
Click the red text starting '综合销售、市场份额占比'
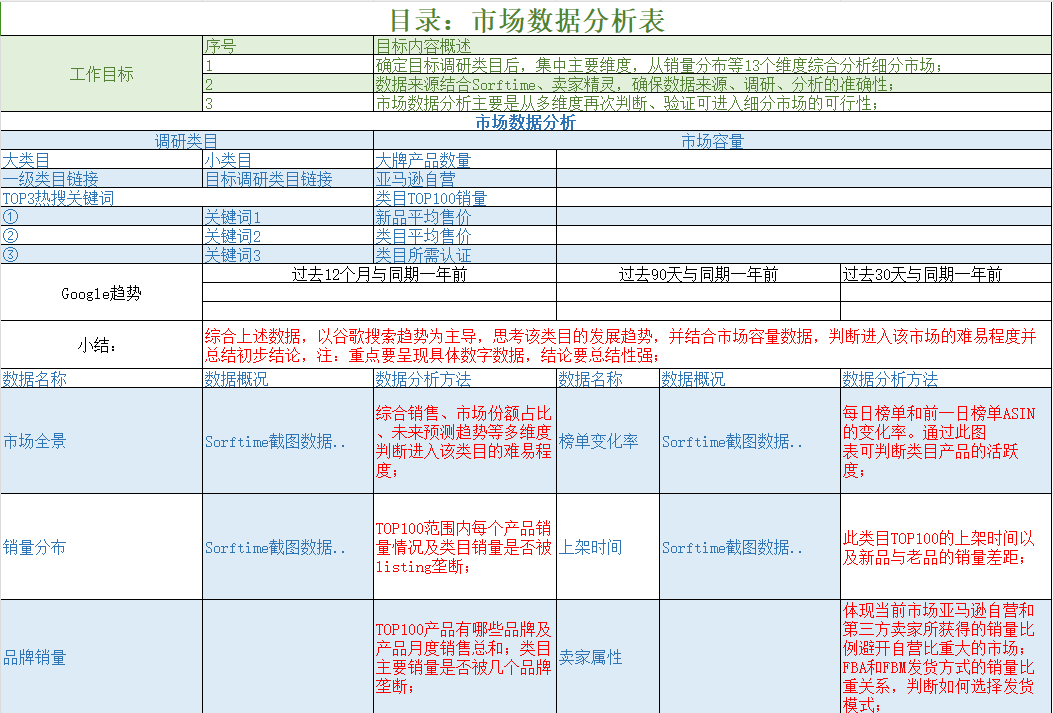coord(465,440)
